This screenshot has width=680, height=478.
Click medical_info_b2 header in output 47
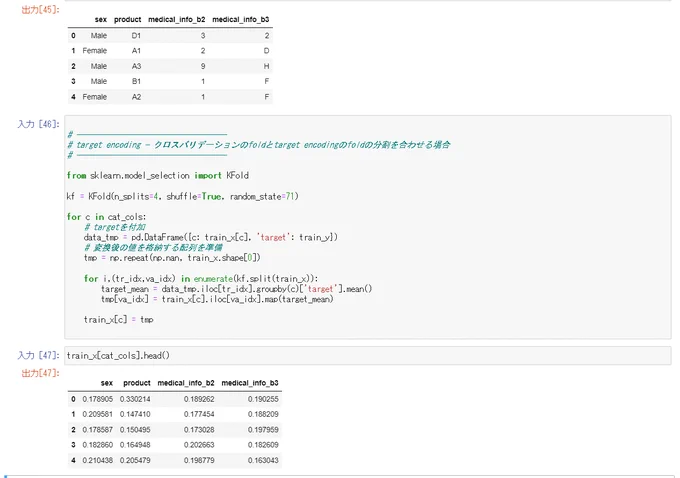186,383
